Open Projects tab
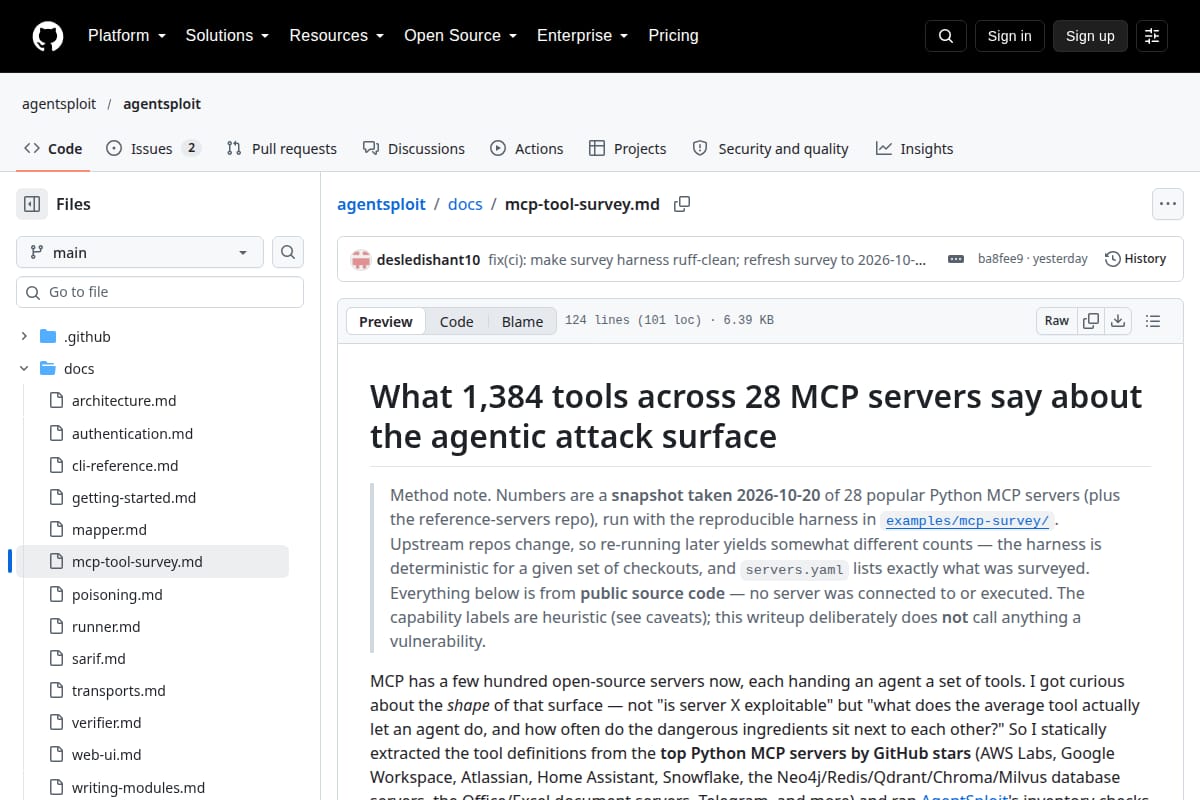The height and width of the screenshot is (800, 1200). (628, 148)
